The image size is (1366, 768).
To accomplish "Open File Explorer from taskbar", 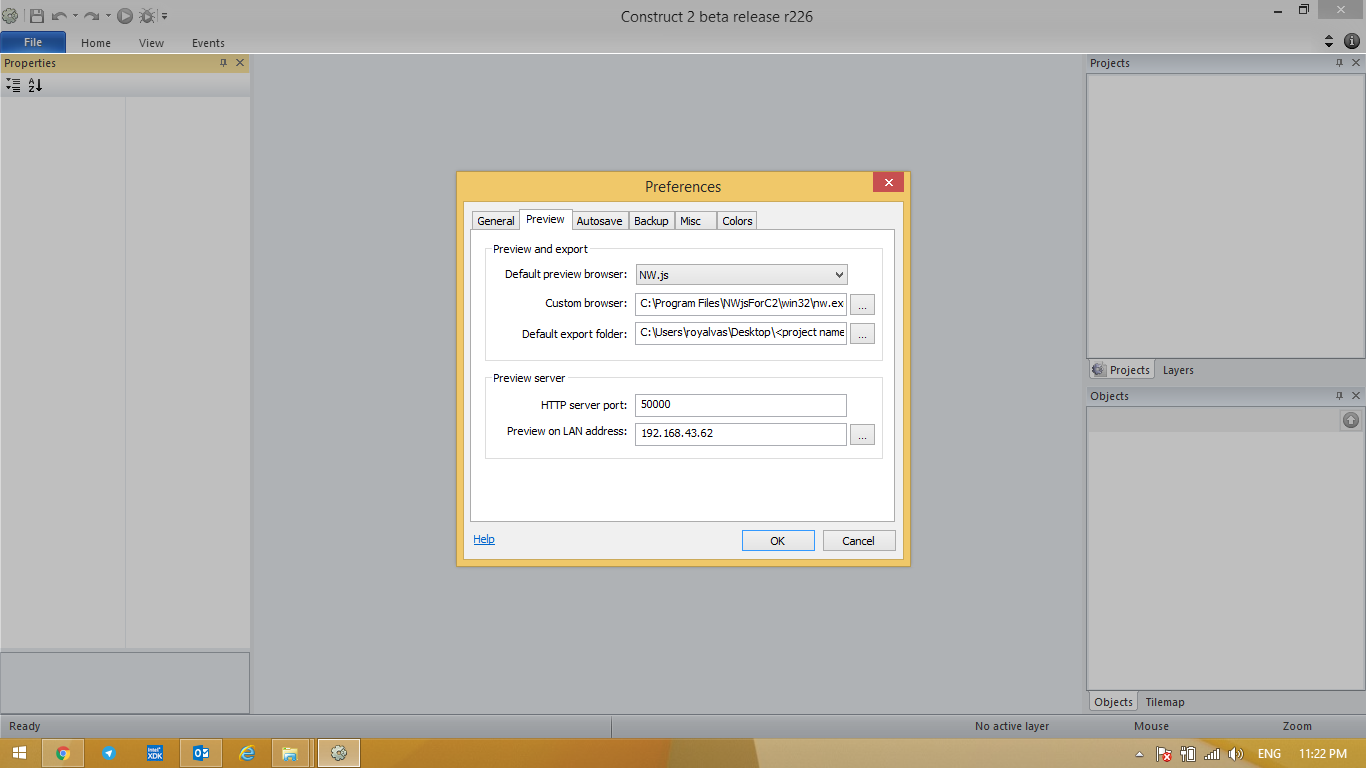I will point(290,753).
